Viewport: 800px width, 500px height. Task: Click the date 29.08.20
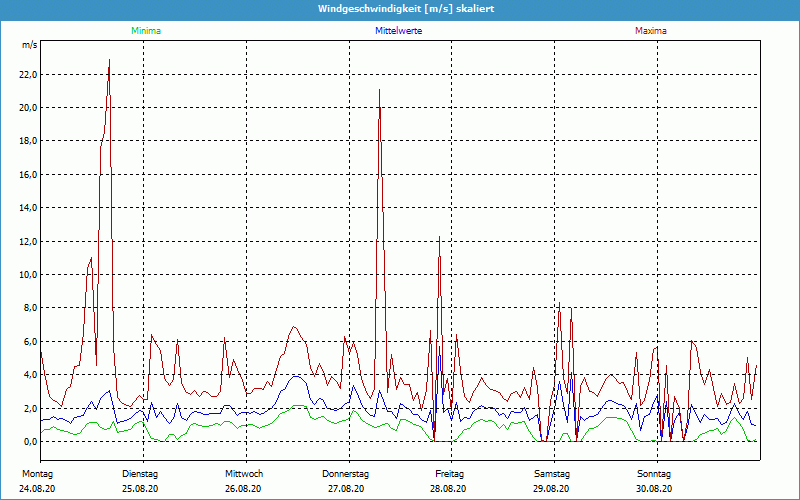tap(551, 489)
